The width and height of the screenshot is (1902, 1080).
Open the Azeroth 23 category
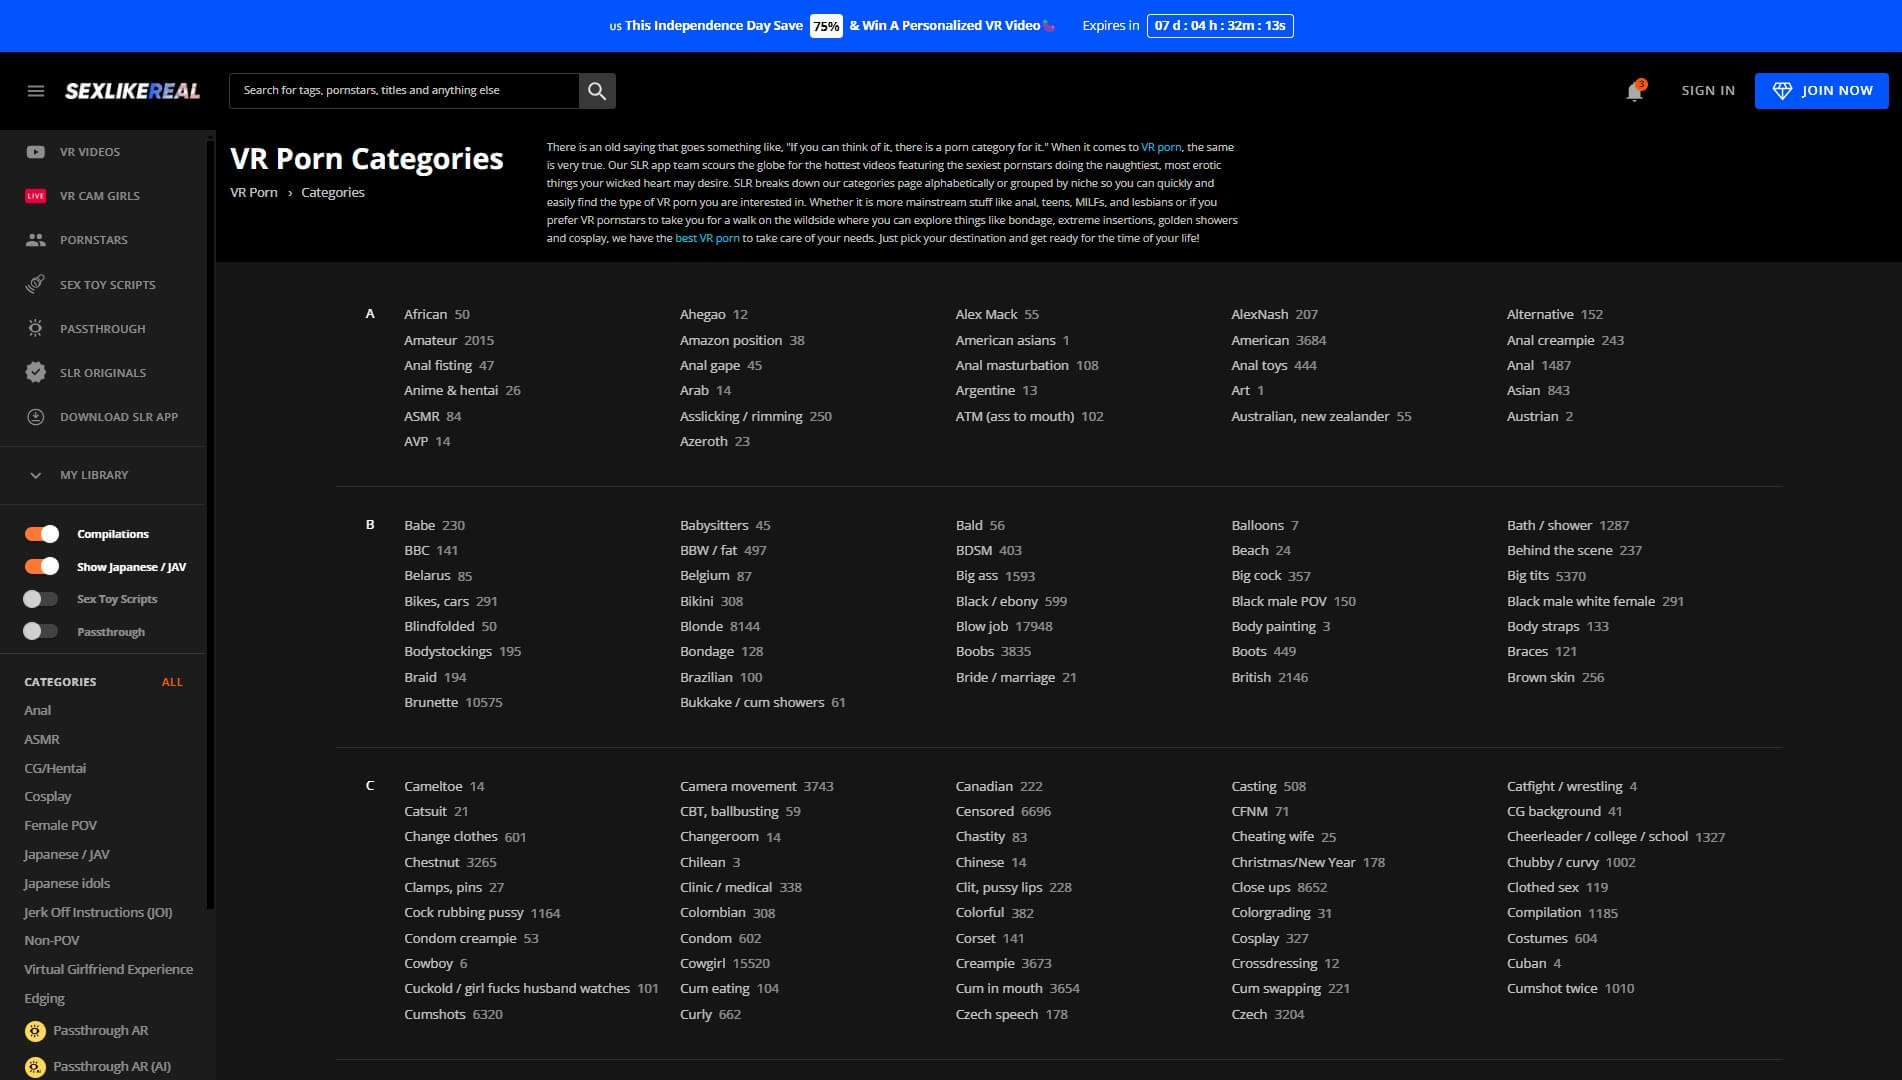click(x=715, y=441)
